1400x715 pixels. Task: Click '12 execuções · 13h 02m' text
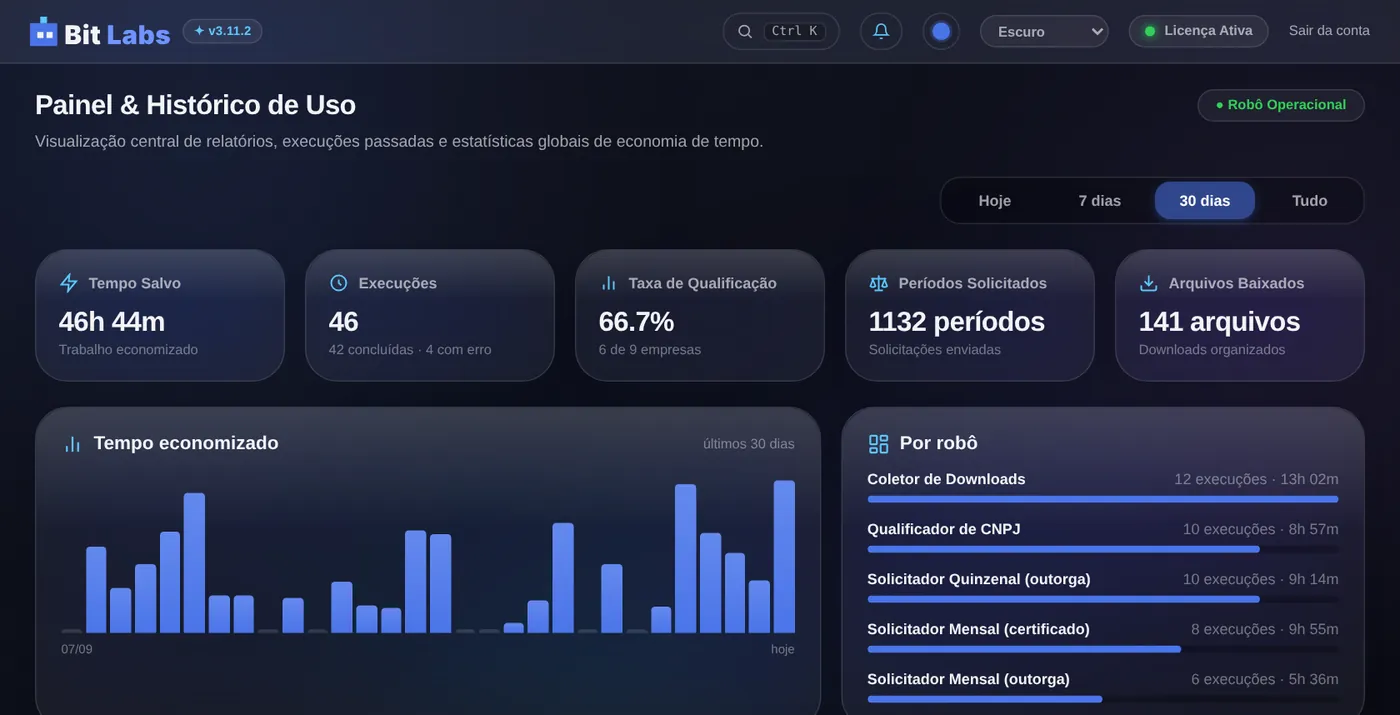click(1256, 479)
